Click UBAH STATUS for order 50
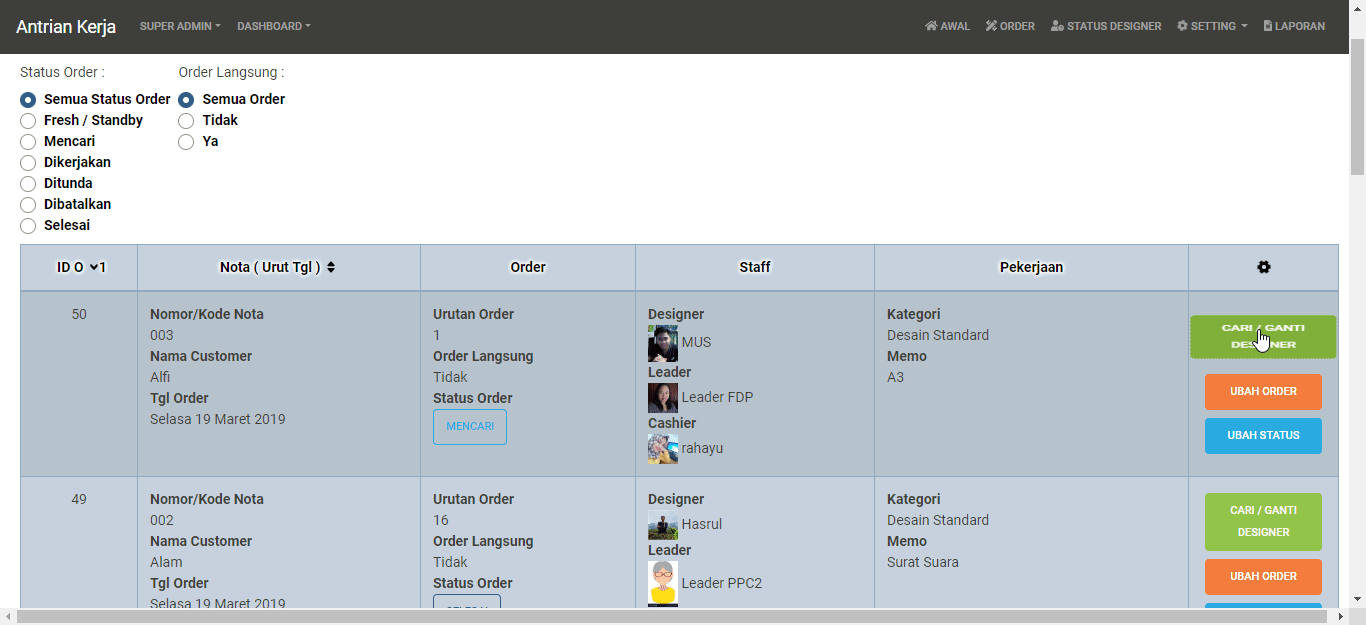This screenshot has height=625, width=1366. tap(1263, 436)
